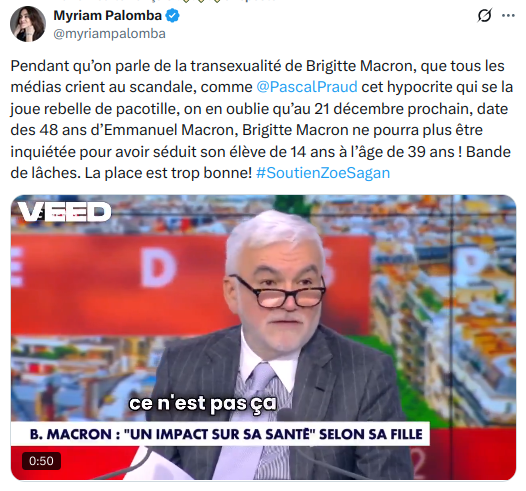Click the "B. MACRON" news ticker banner
526x491 pixels.
pos(220,434)
